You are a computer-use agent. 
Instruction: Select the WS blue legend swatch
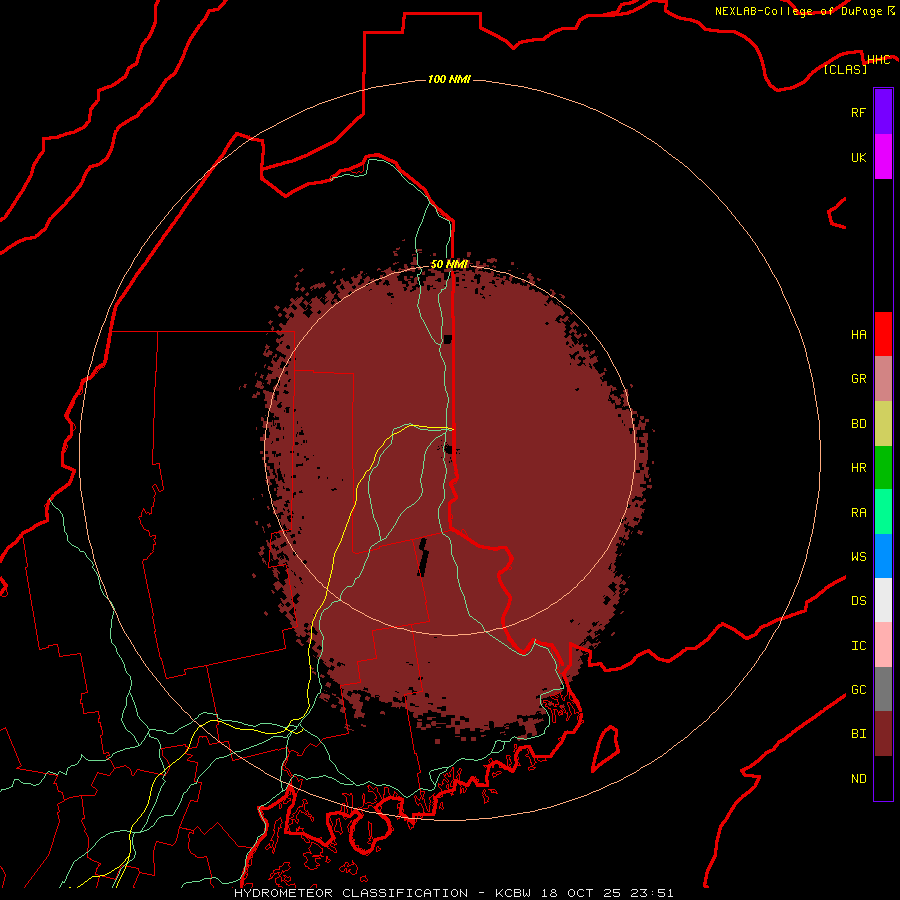click(x=883, y=556)
